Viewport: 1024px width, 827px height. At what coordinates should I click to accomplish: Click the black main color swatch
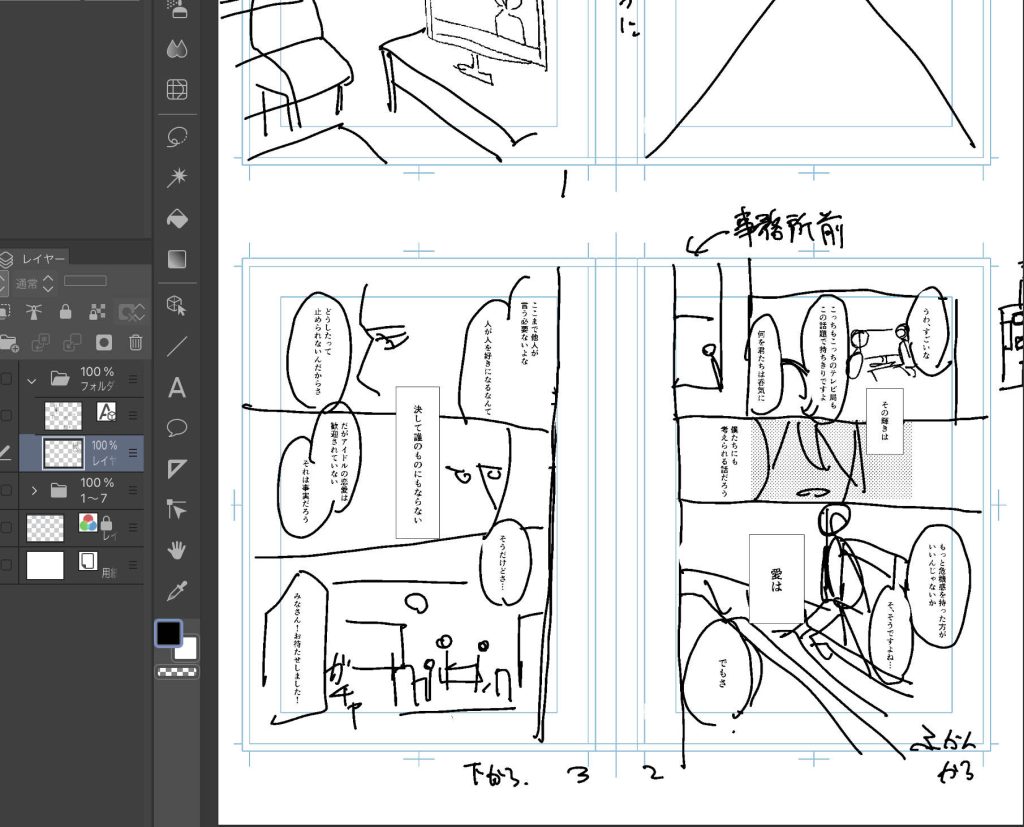tap(168, 634)
